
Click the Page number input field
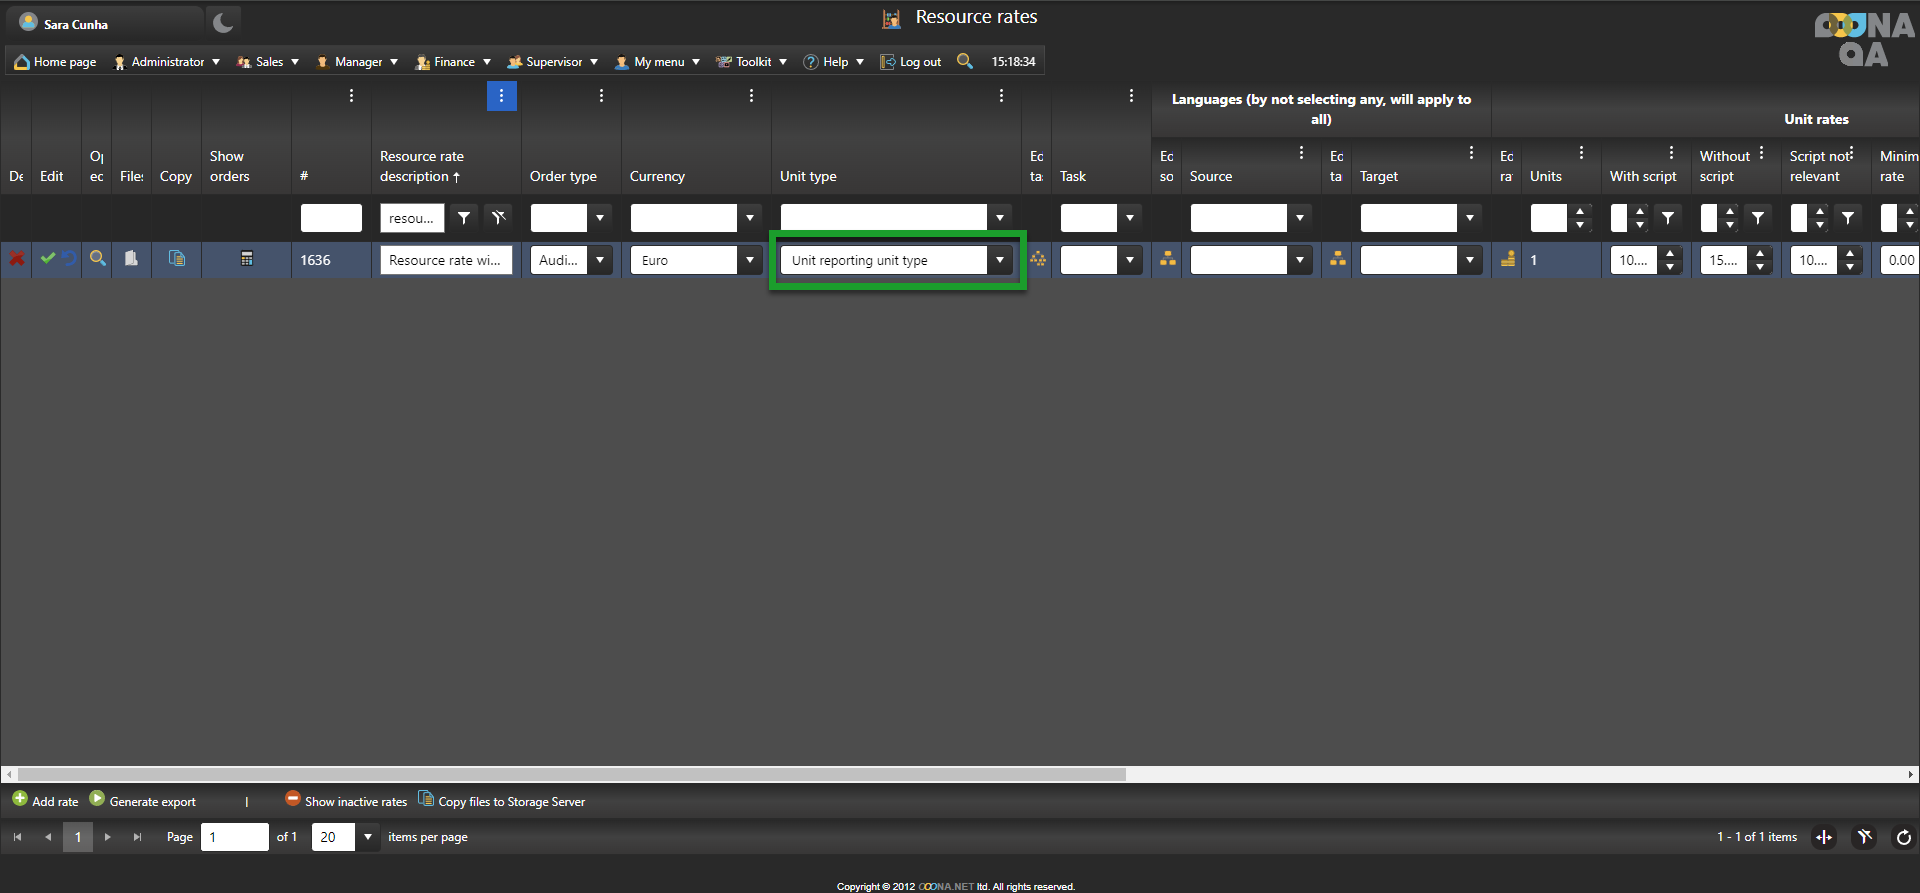click(234, 837)
